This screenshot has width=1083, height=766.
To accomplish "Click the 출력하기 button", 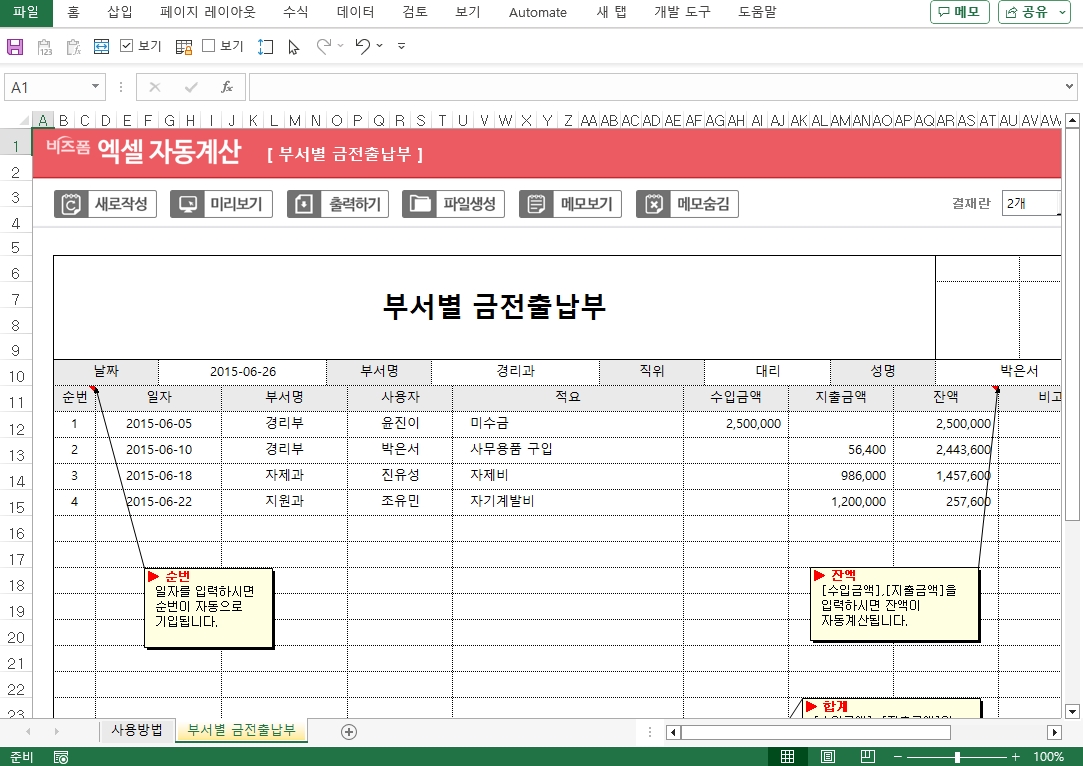I will tap(339, 204).
